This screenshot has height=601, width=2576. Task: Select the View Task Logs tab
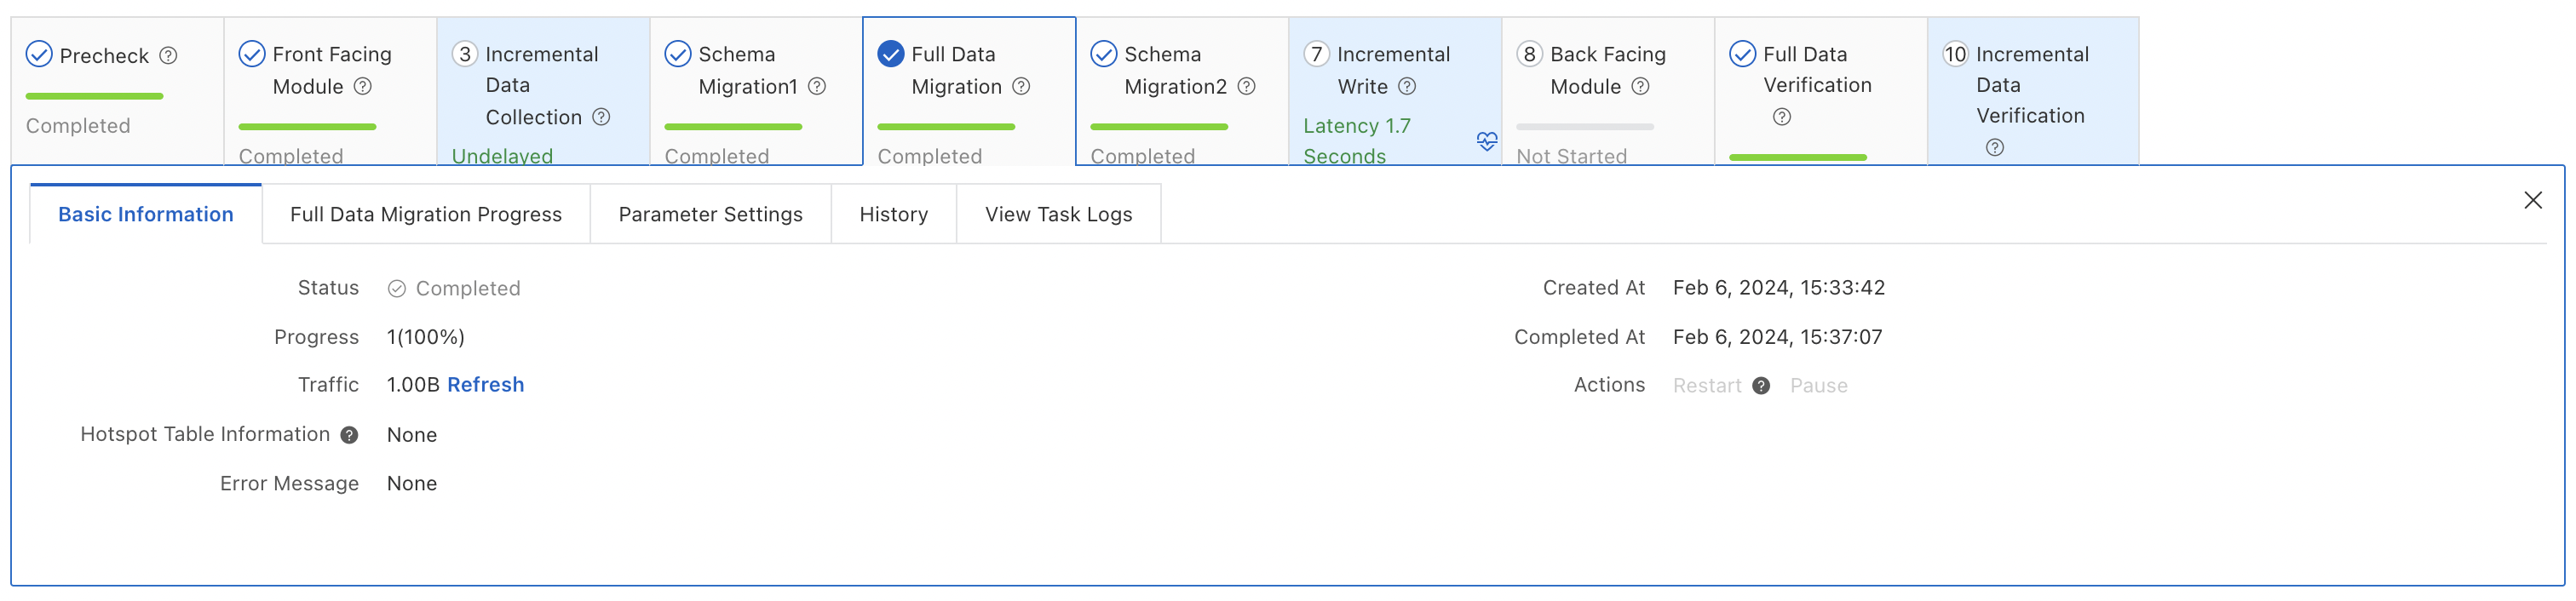point(1058,214)
